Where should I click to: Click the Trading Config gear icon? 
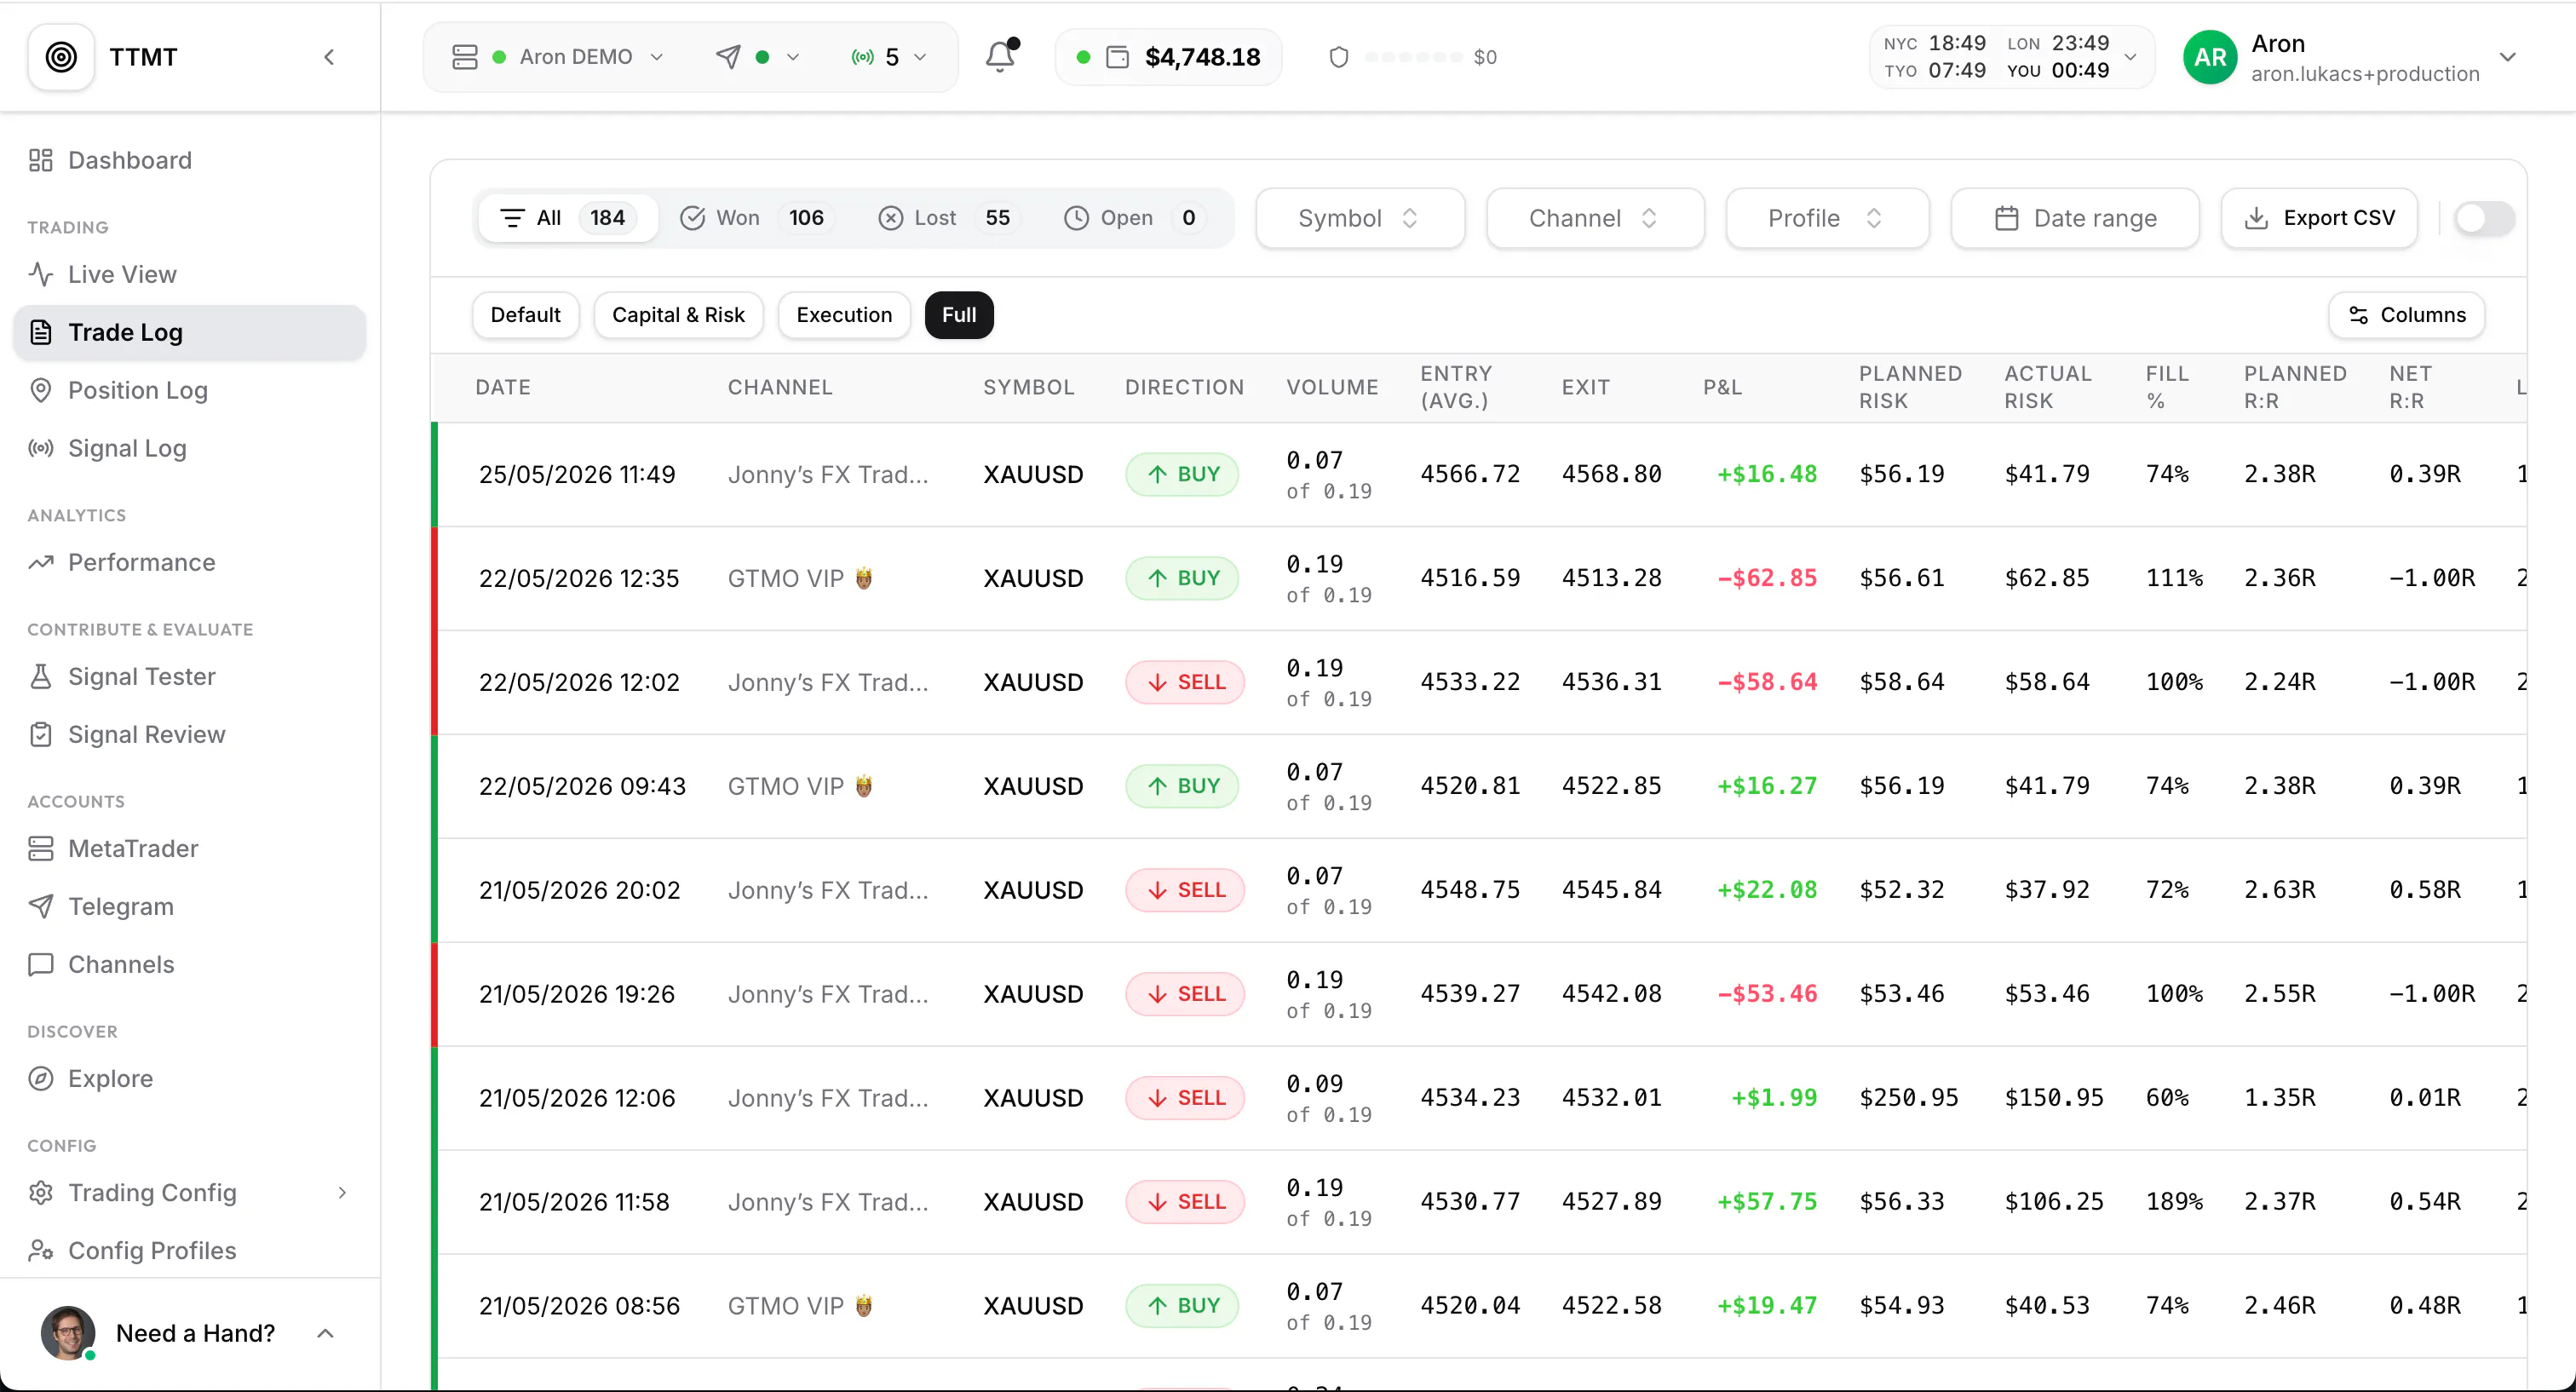(x=41, y=1192)
